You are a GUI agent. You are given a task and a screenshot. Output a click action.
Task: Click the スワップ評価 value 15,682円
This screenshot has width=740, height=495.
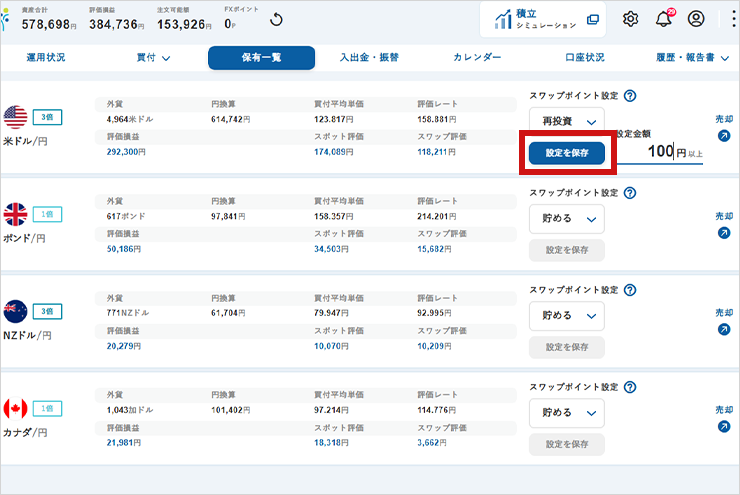pyautogui.click(x=434, y=249)
